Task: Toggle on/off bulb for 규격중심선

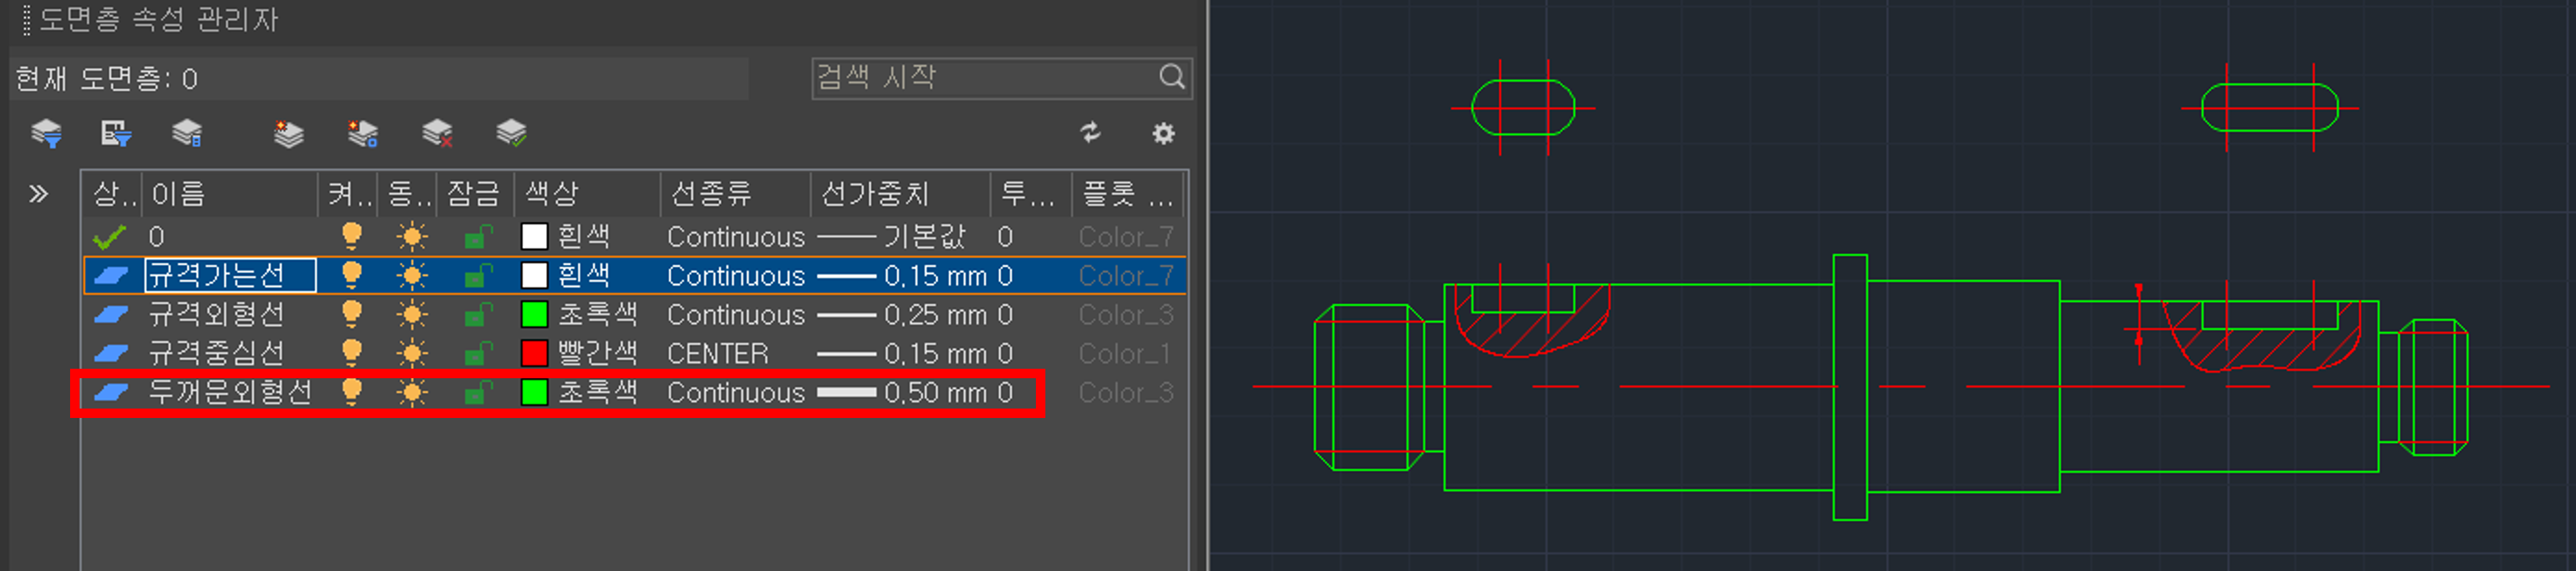Action: click(x=351, y=353)
